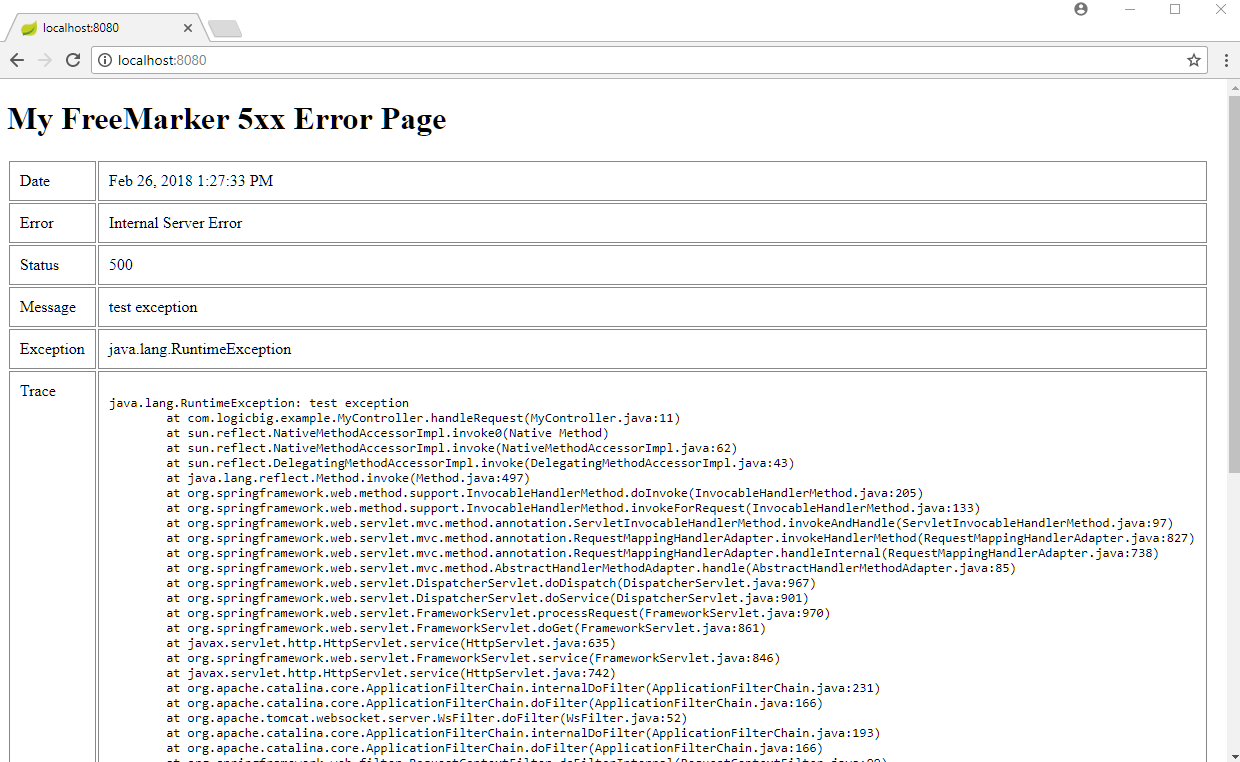Click the Spring leaf favicon on the tab
1240x762 pixels.
pyautogui.click(x=27, y=28)
